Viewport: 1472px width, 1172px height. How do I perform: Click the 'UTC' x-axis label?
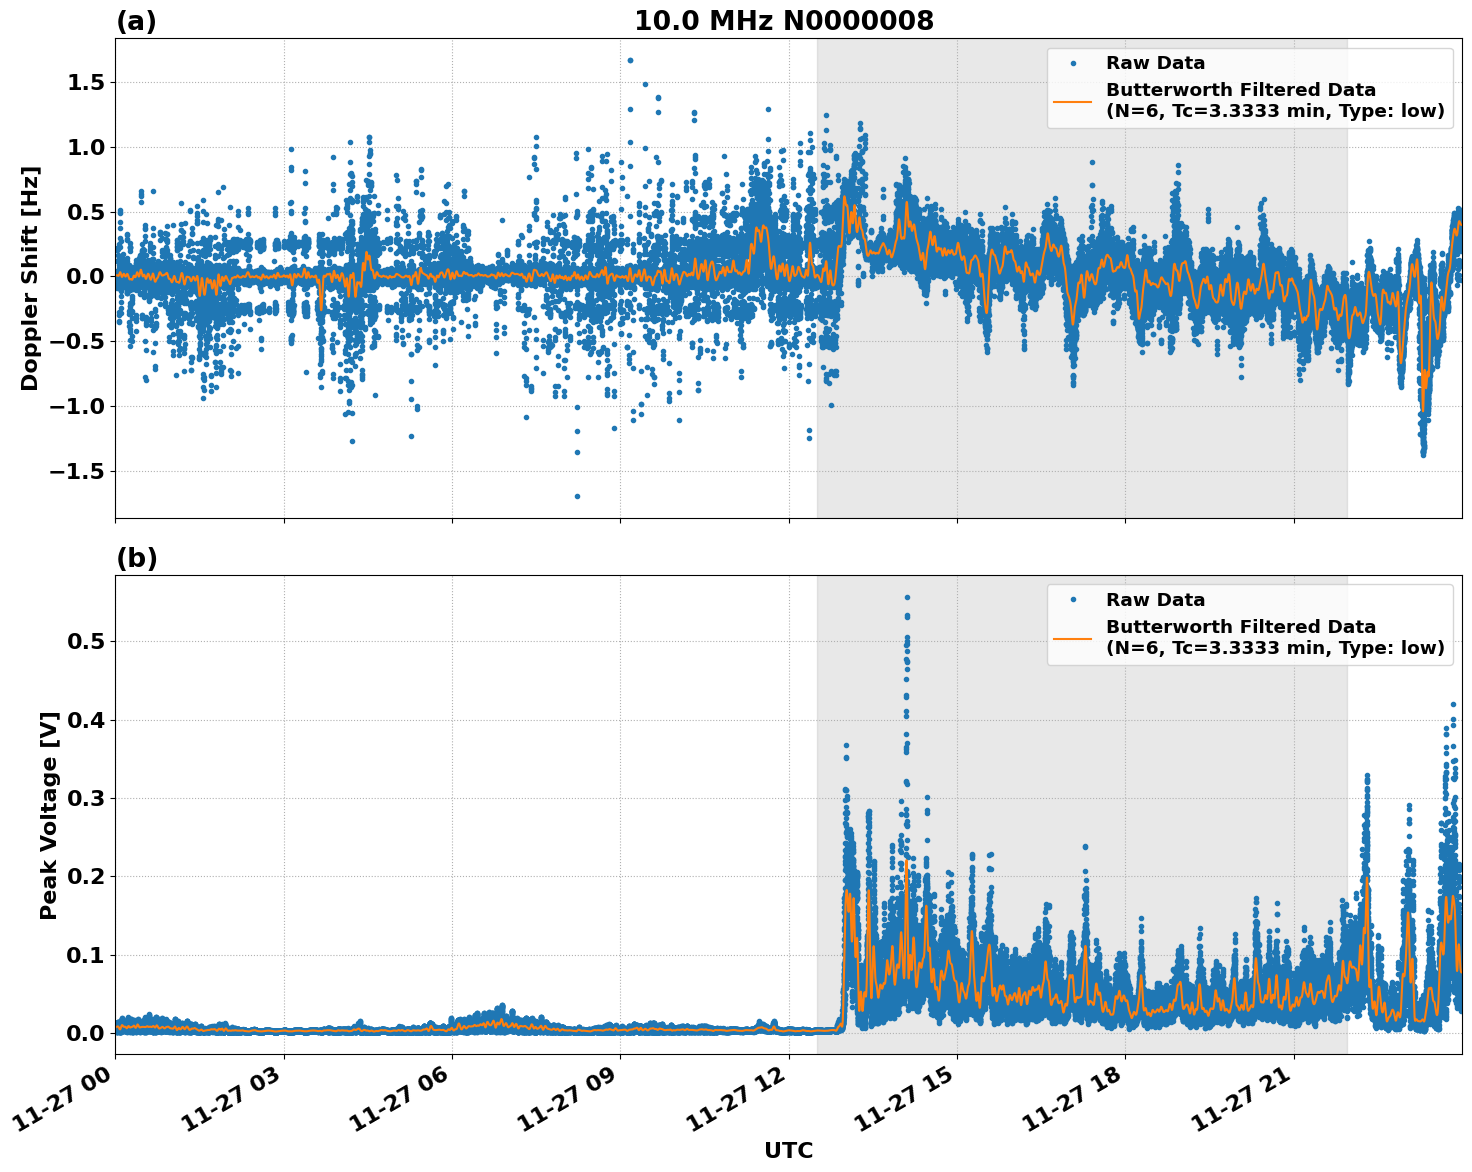(x=788, y=1150)
